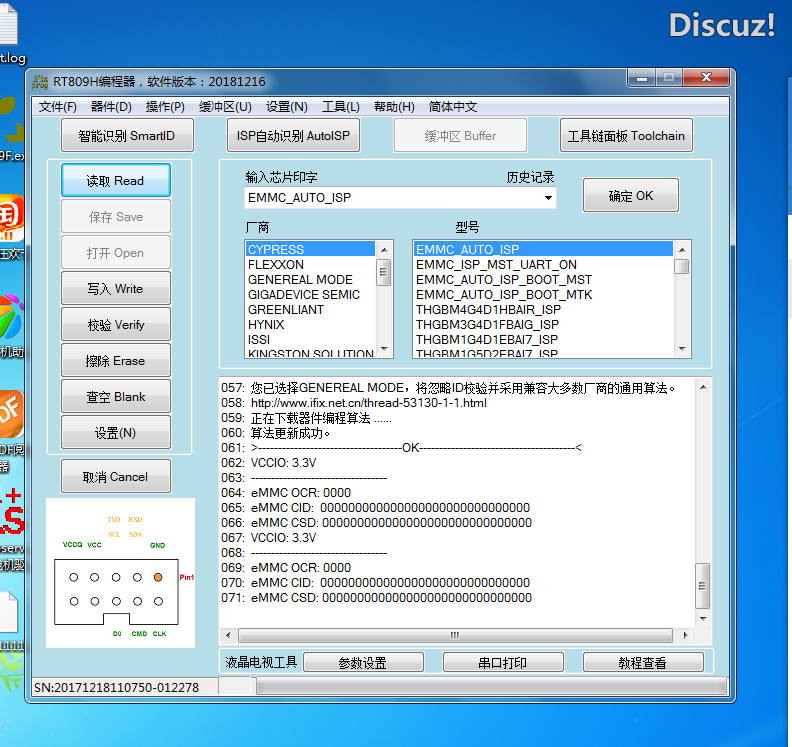792x747 pixels.
Task: Click log line 064 eMMC OCR: 0000
Action: click(286, 492)
